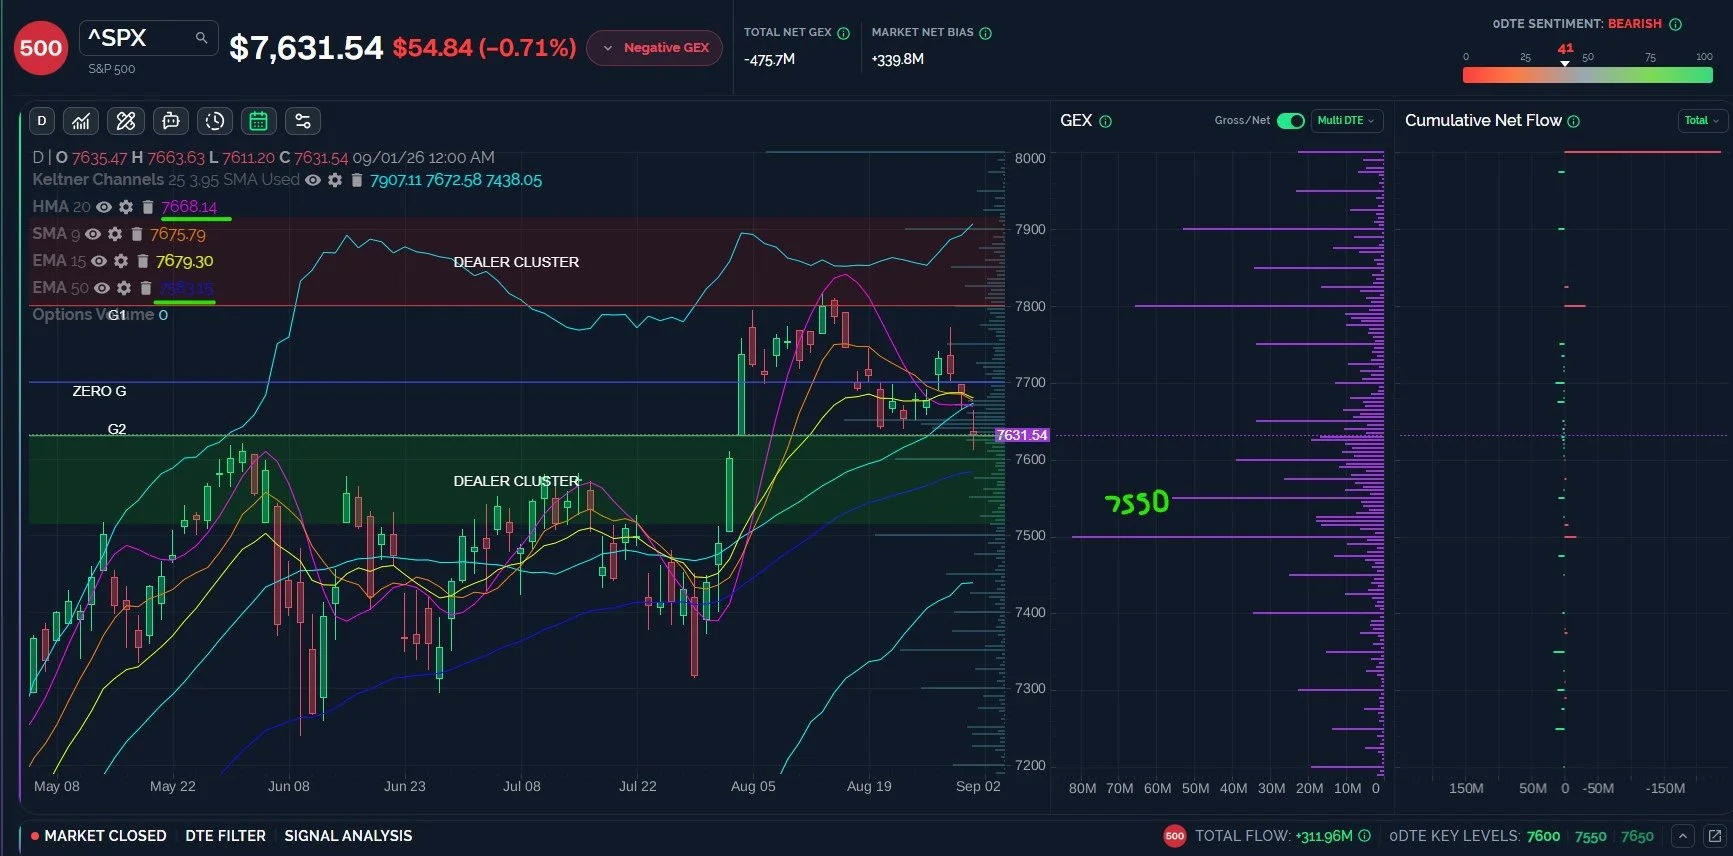Open the D timeframe selector
Image resolution: width=1733 pixels, height=856 pixels.
point(41,121)
